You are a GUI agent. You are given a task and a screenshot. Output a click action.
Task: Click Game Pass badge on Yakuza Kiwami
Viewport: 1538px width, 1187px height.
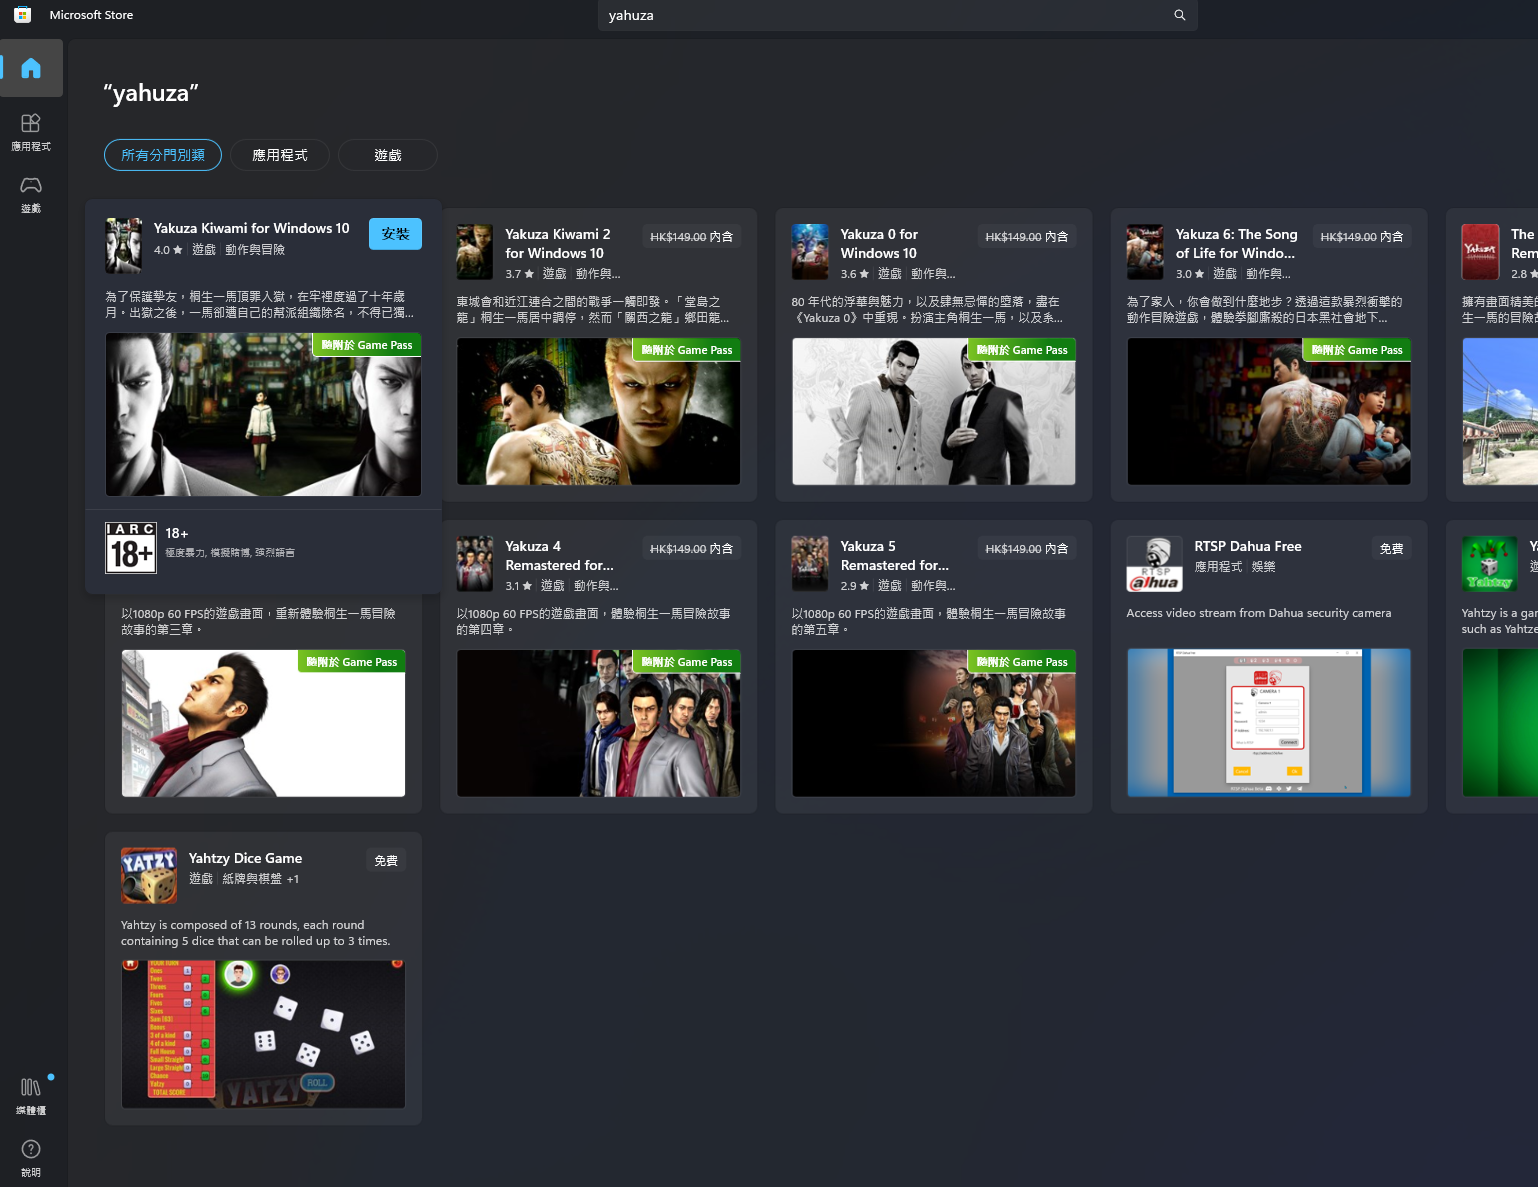(367, 345)
